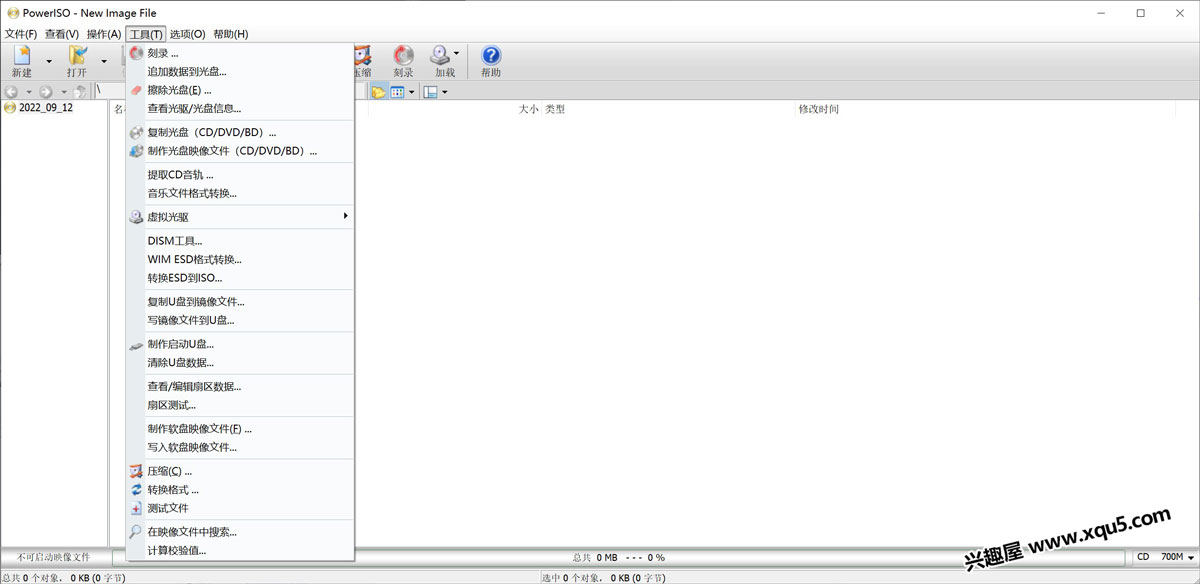The width and height of the screenshot is (1200, 584).
Task: Open the back history dropdown arrow
Action: point(28,92)
